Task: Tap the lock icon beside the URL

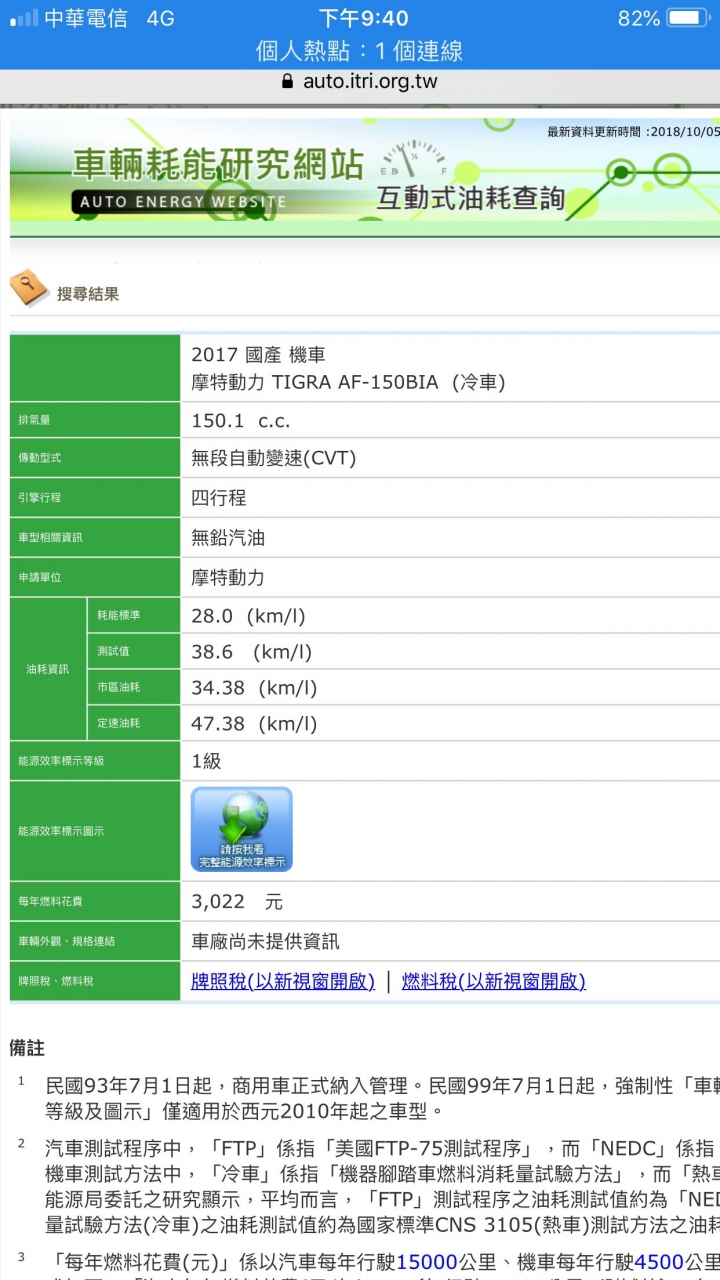Action: tap(288, 82)
